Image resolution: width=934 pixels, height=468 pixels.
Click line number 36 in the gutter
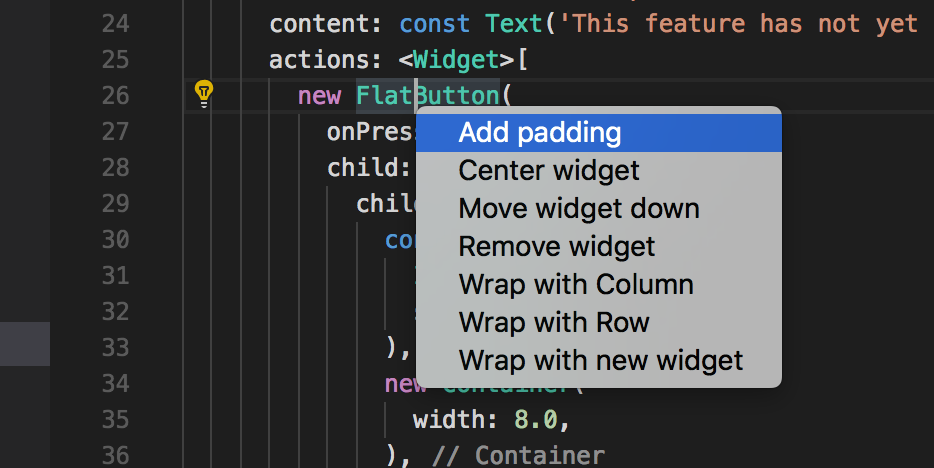tap(115, 455)
